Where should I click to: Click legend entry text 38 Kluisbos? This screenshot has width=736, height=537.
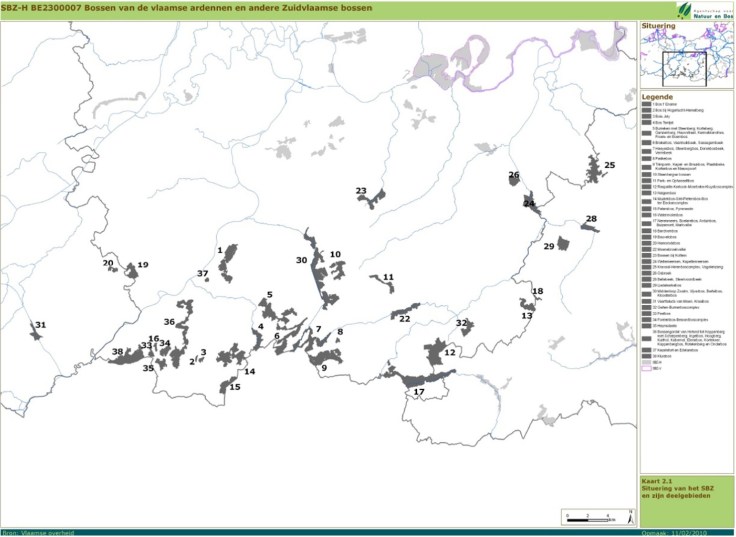(661, 356)
